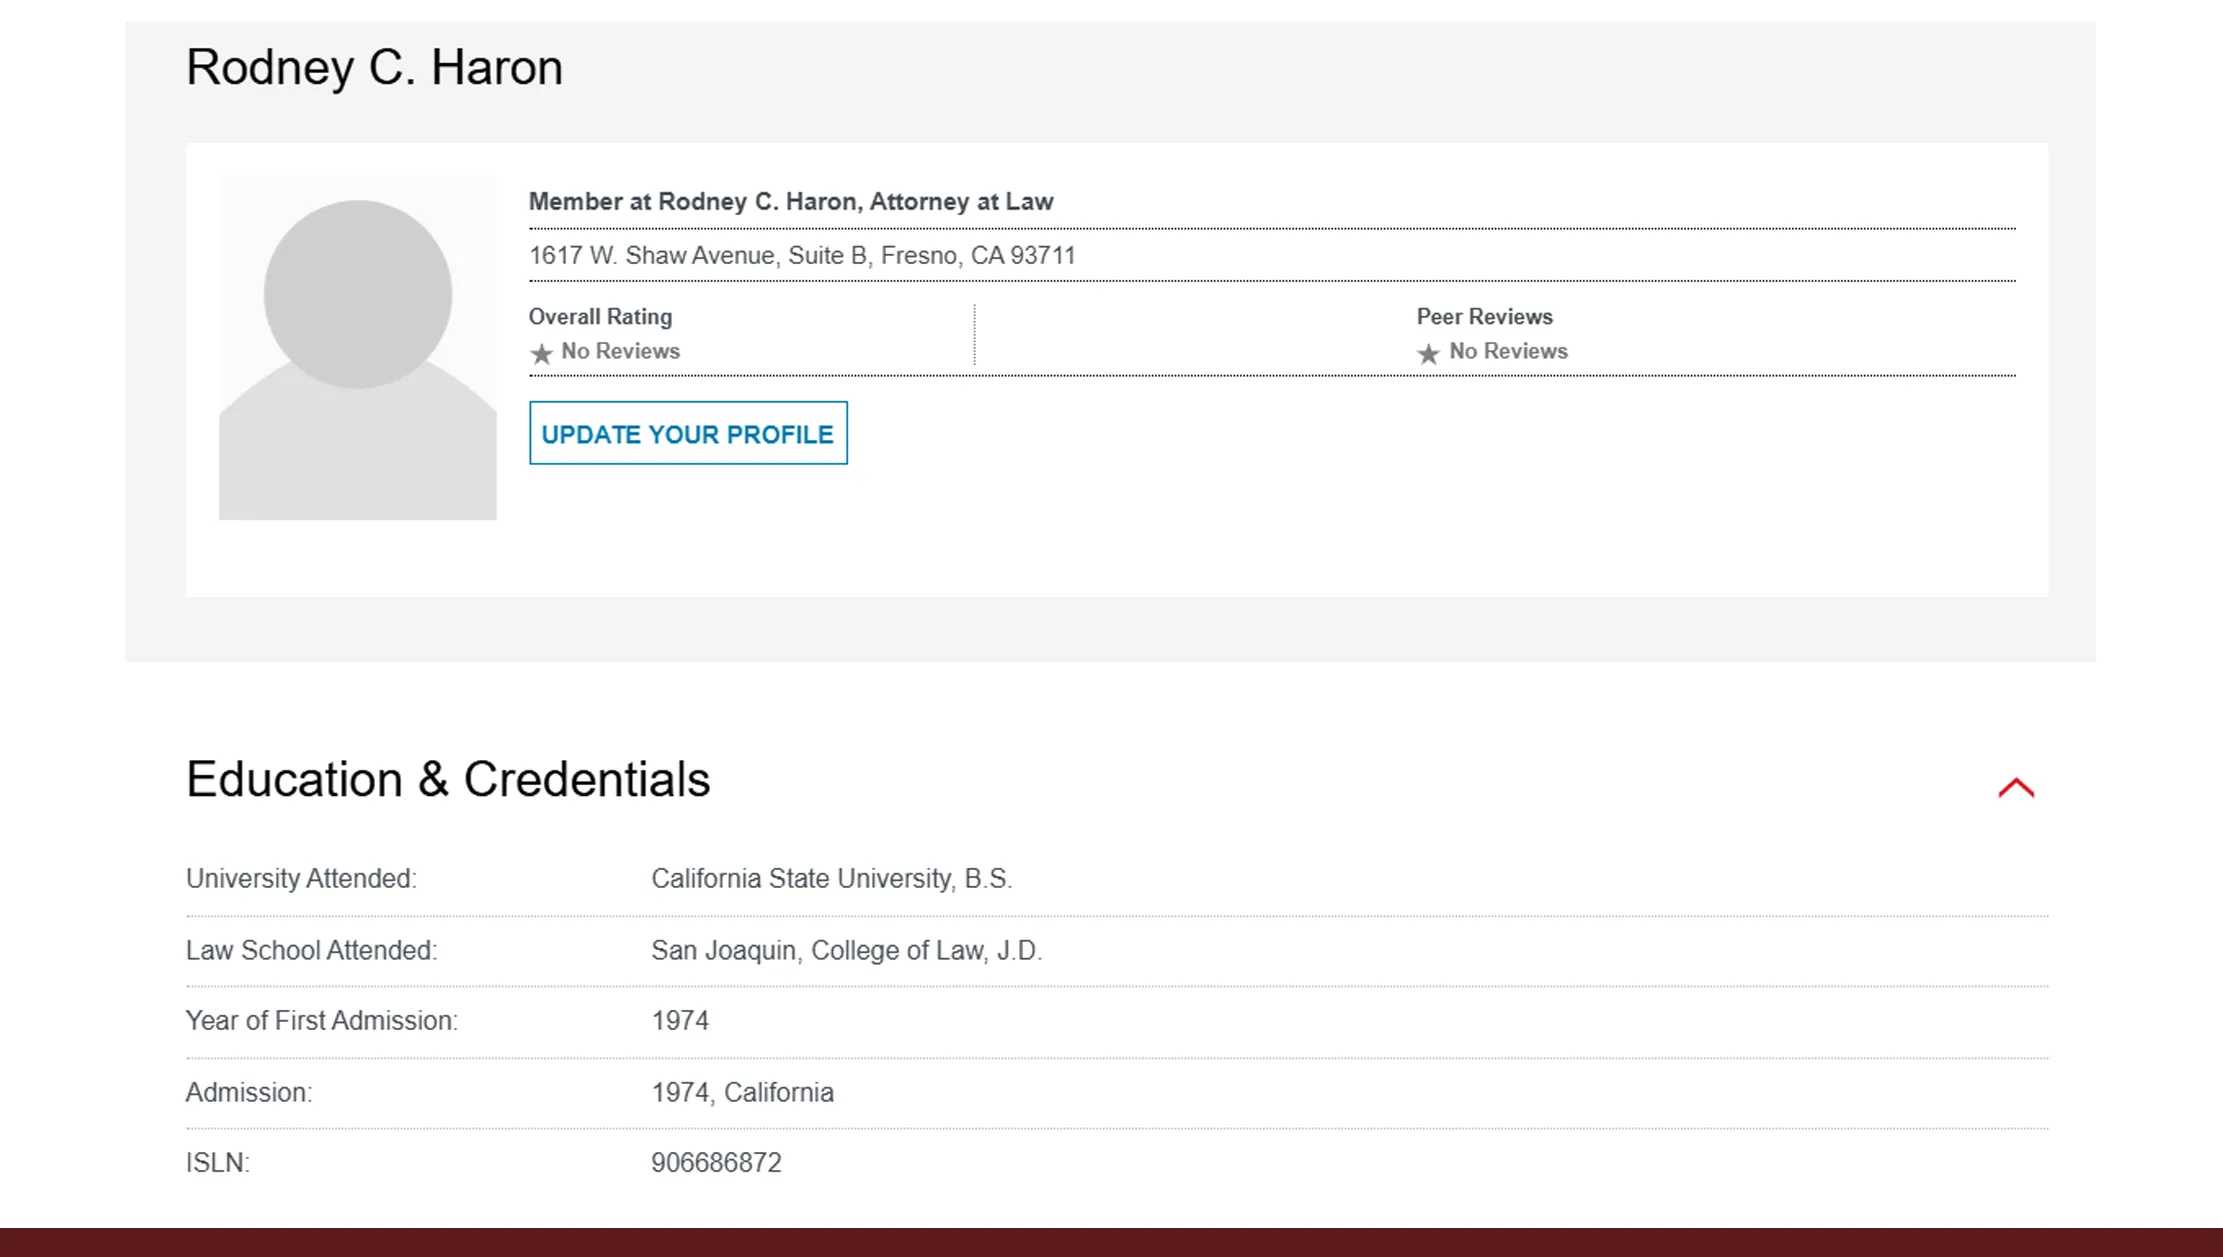Viewport: 2223px width, 1257px height.
Task: Click the Overall Rating star icon
Action: click(541, 354)
